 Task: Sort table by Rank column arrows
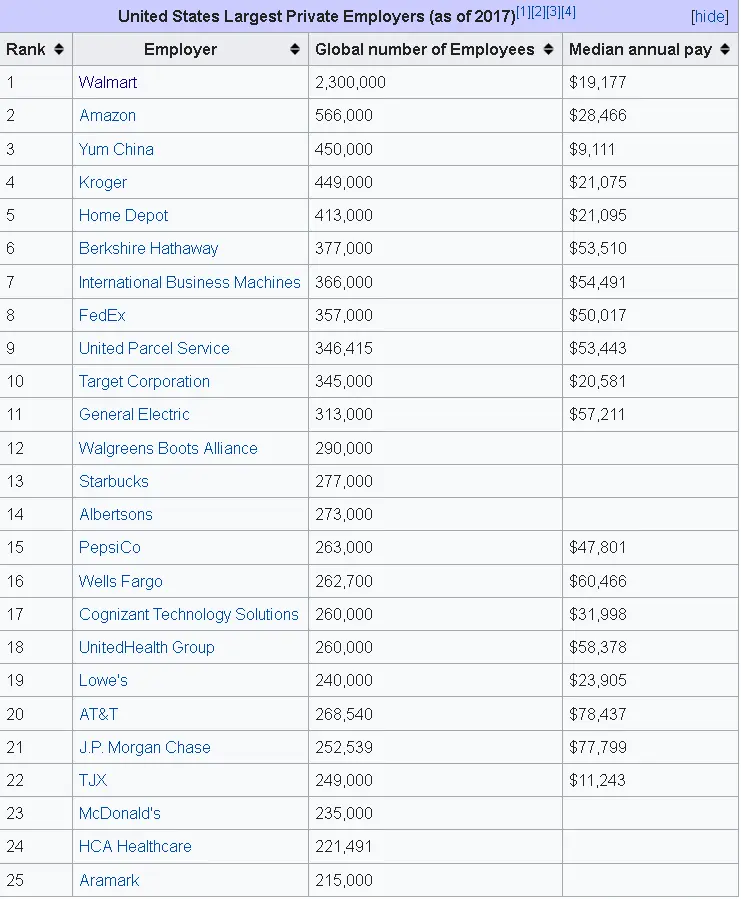pos(59,50)
